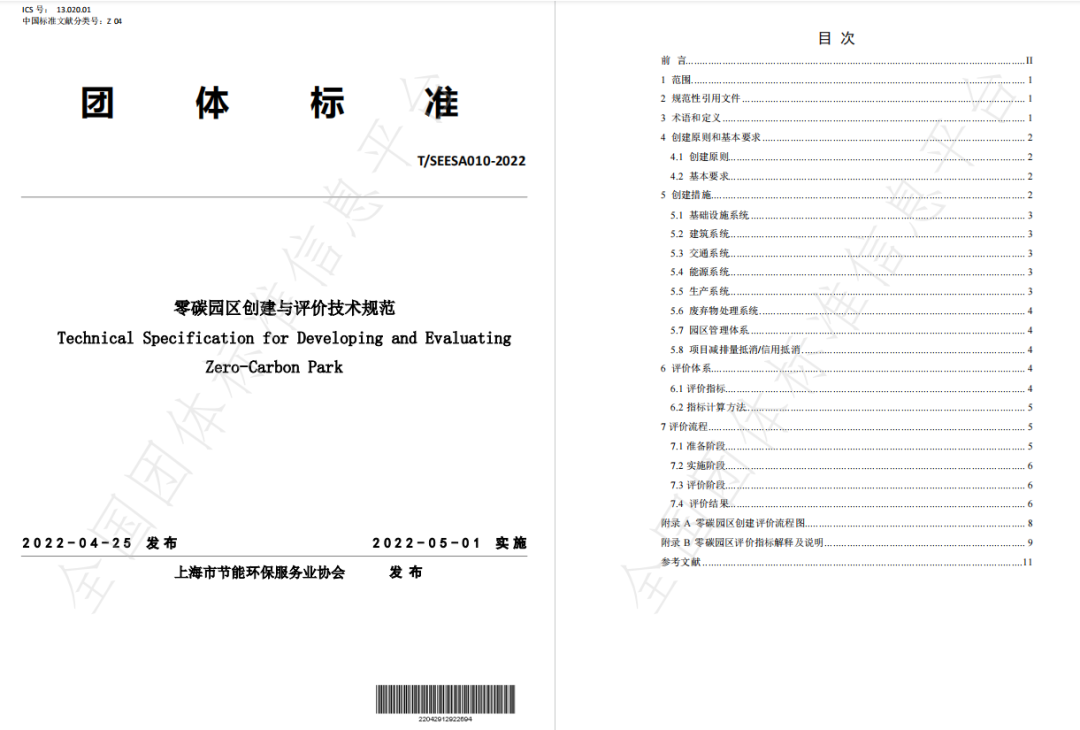Select TOC entry '4.2 基本要求'
1080x730 pixels.
point(851,176)
